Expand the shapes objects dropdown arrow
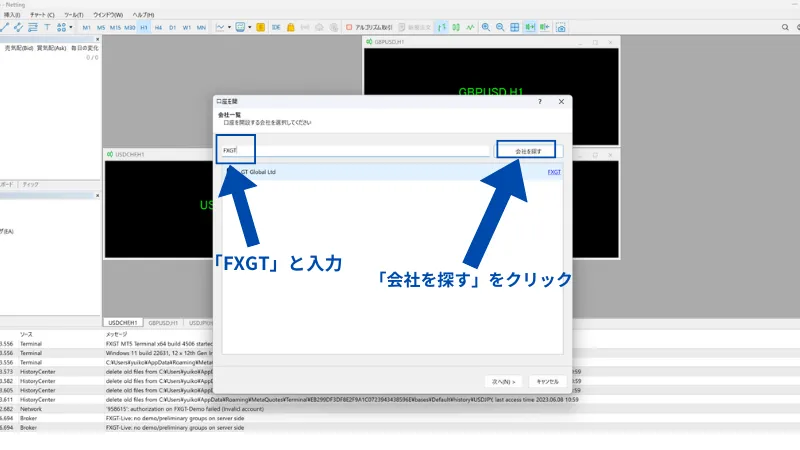The image size is (800, 450). (70, 28)
